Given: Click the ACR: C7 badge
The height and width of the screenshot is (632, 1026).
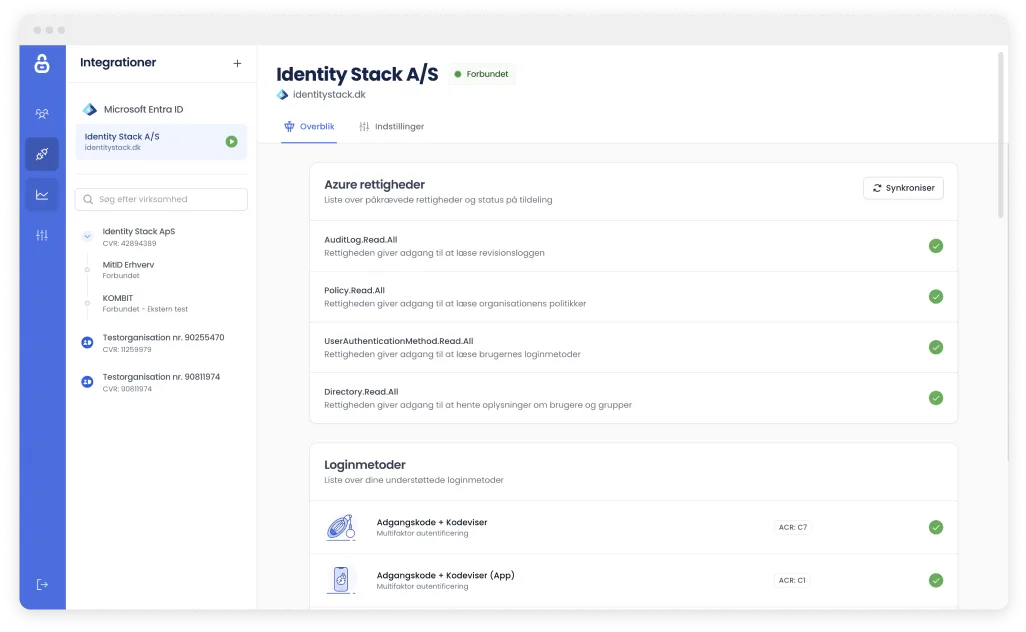Looking at the screenshot, I should coord(792,527).
